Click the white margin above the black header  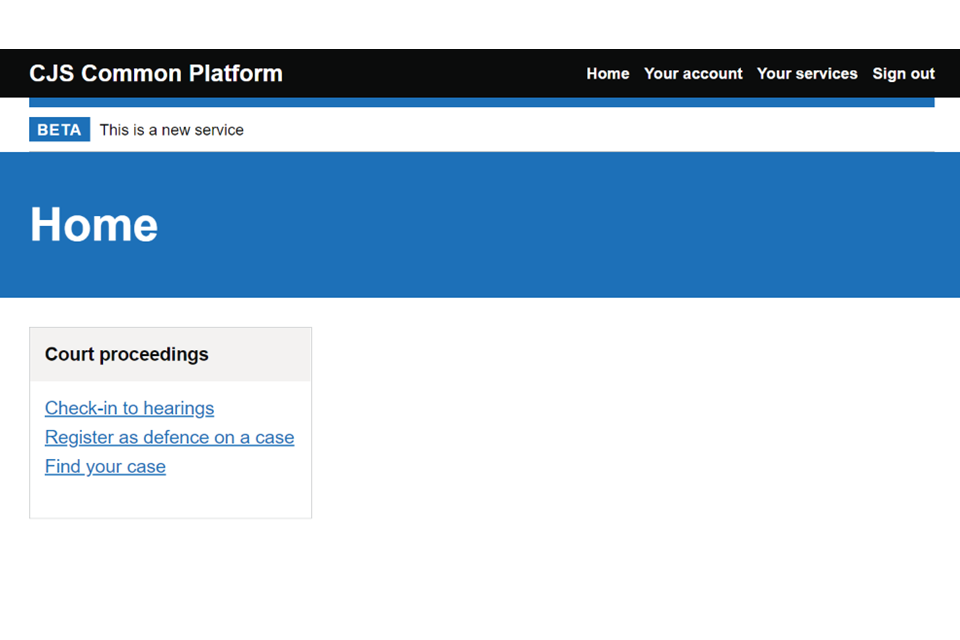tap(480, 24)
